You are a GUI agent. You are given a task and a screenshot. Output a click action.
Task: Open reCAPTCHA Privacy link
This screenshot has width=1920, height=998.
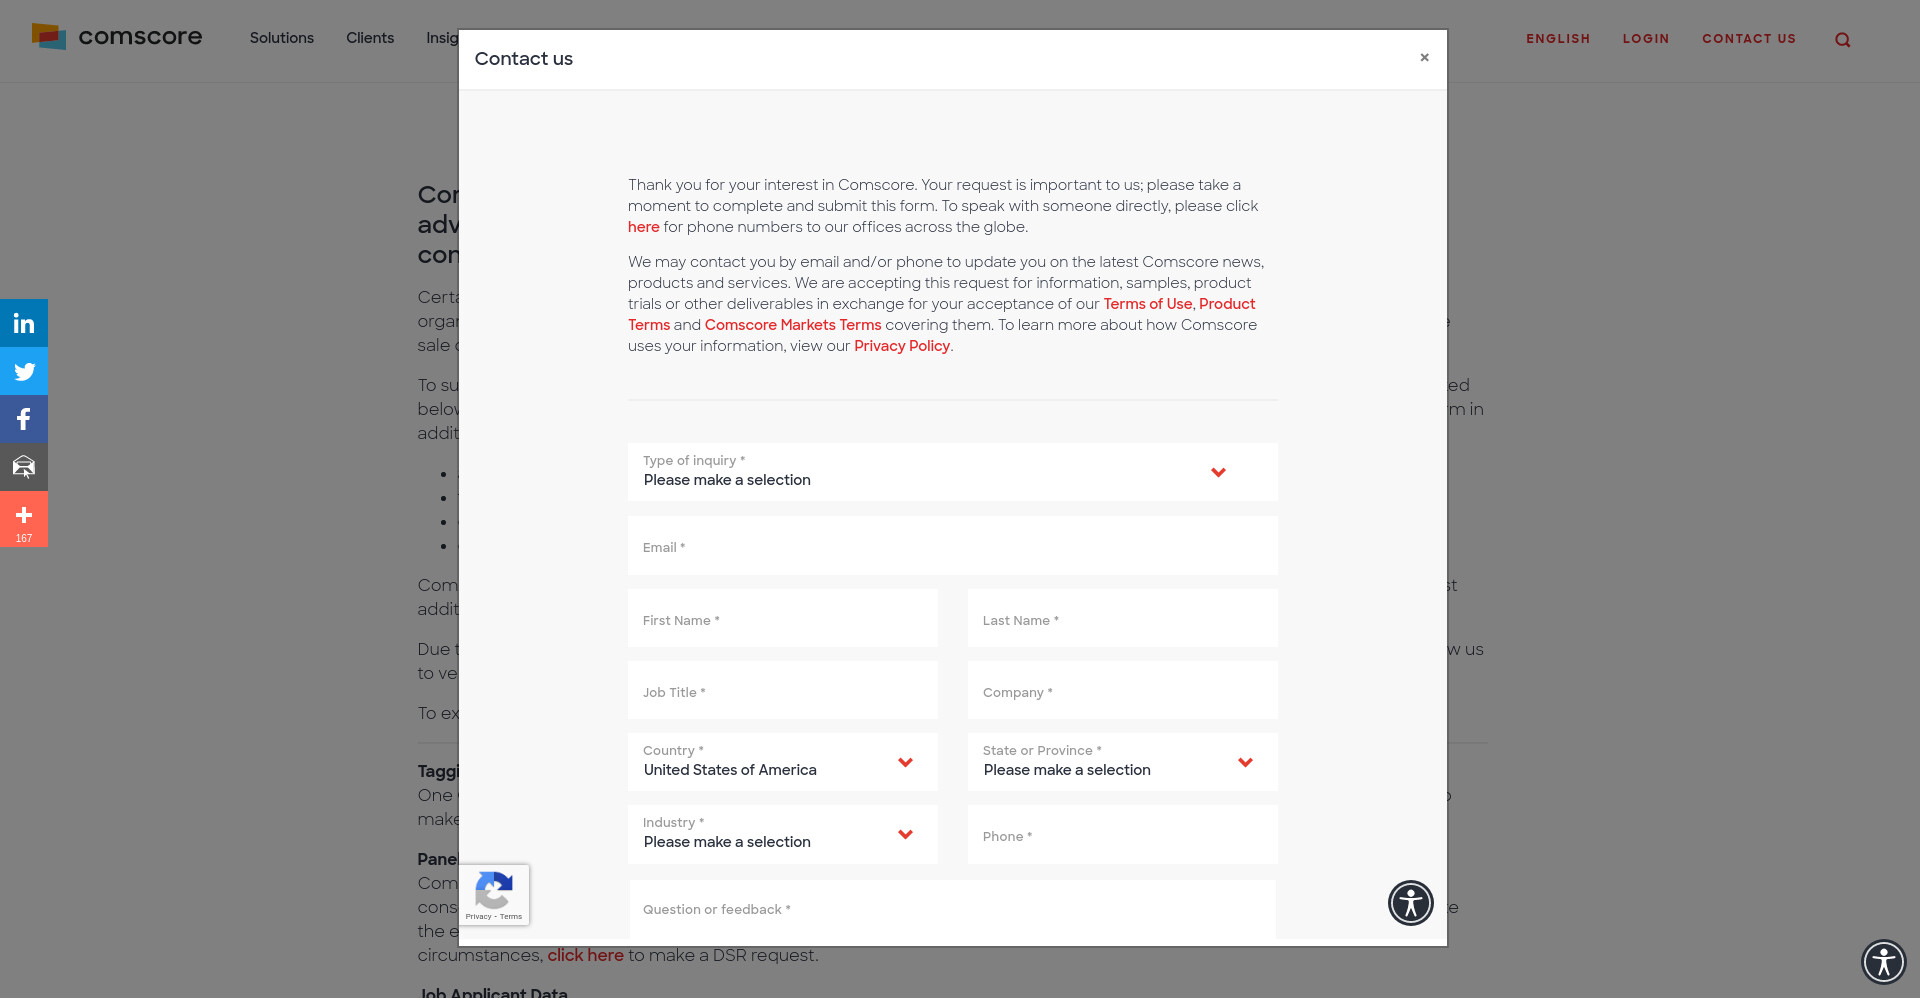(x=478, y=917)
